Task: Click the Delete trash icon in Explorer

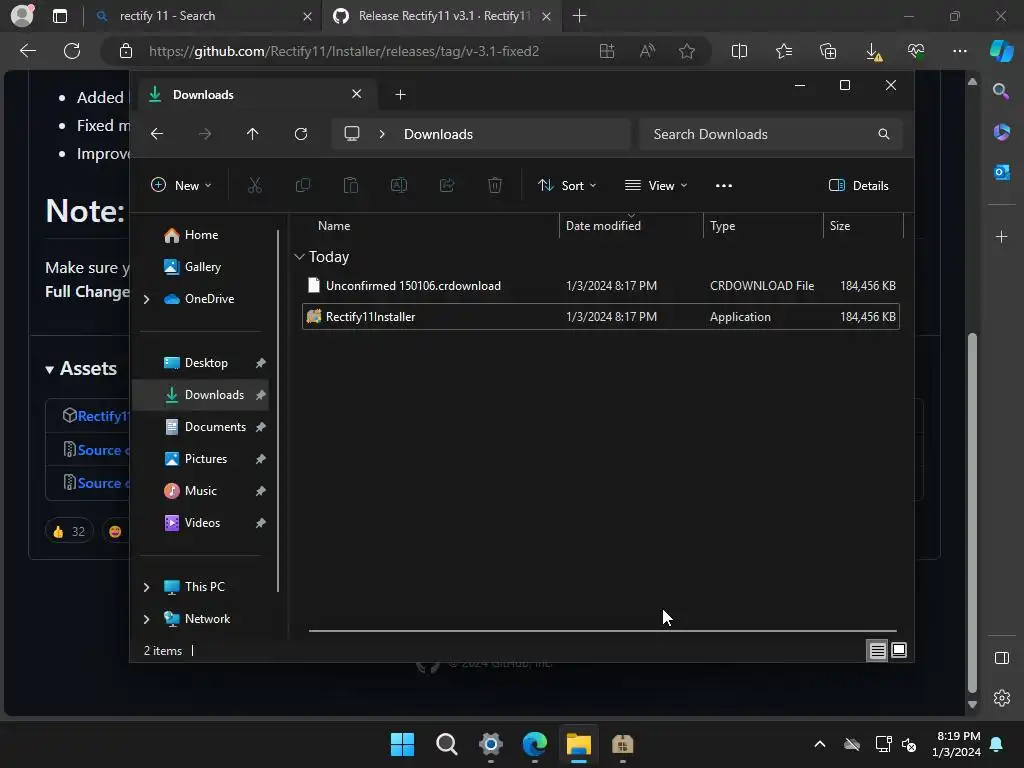Action: click(494, 185)
